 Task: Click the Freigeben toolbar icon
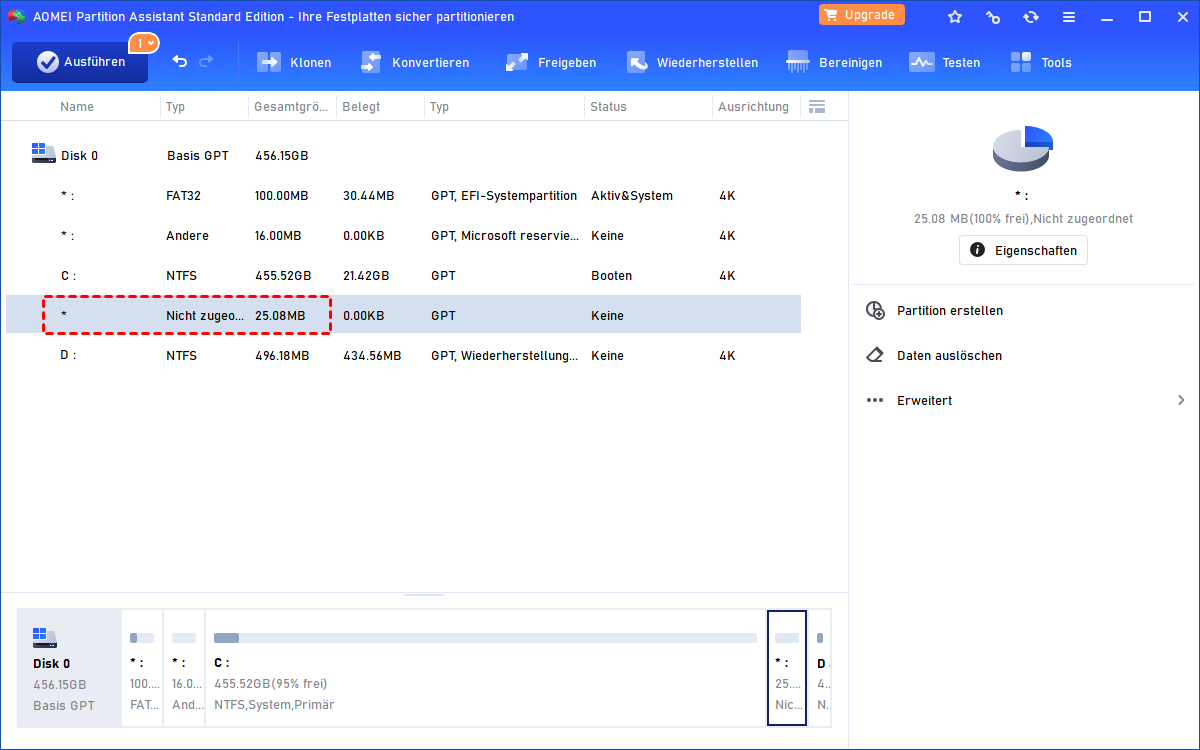[517, 62]
